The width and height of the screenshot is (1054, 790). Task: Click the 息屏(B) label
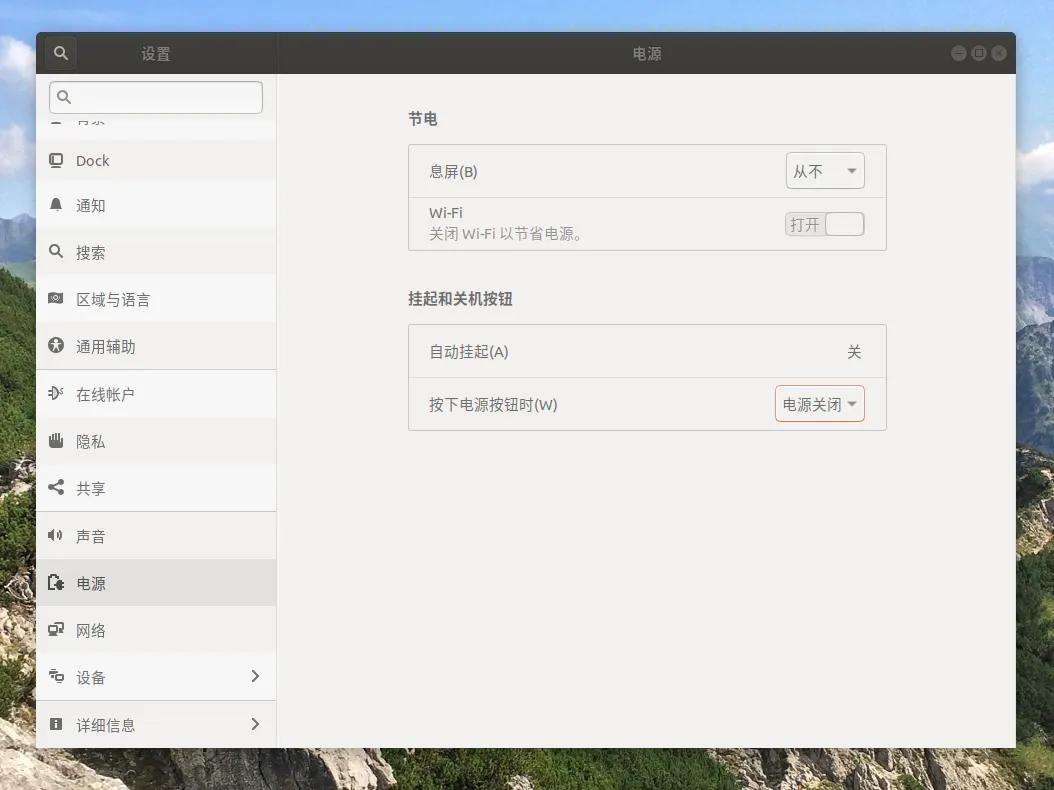pyautogui.click(x=453, y=171)
